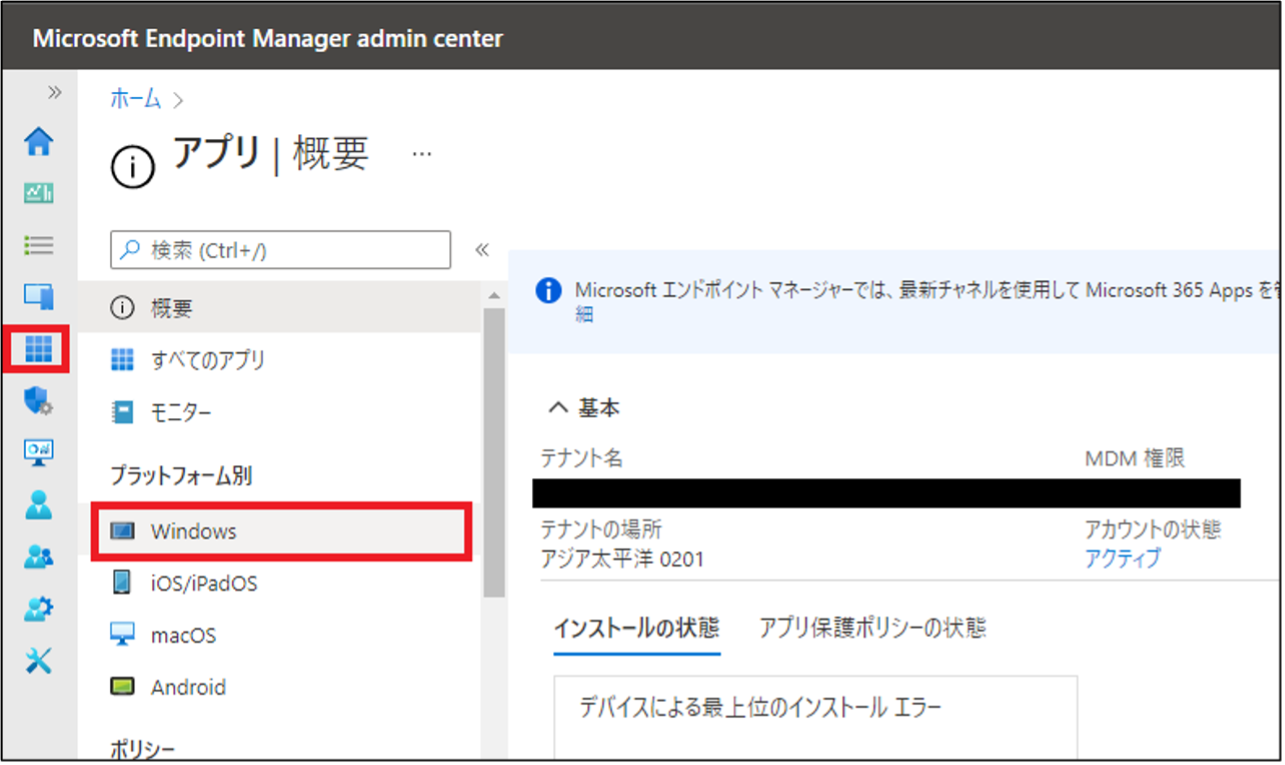Click the info icon in the banner
The width and height of the screenshot is (1285, 765).
(x=548, y=291)
